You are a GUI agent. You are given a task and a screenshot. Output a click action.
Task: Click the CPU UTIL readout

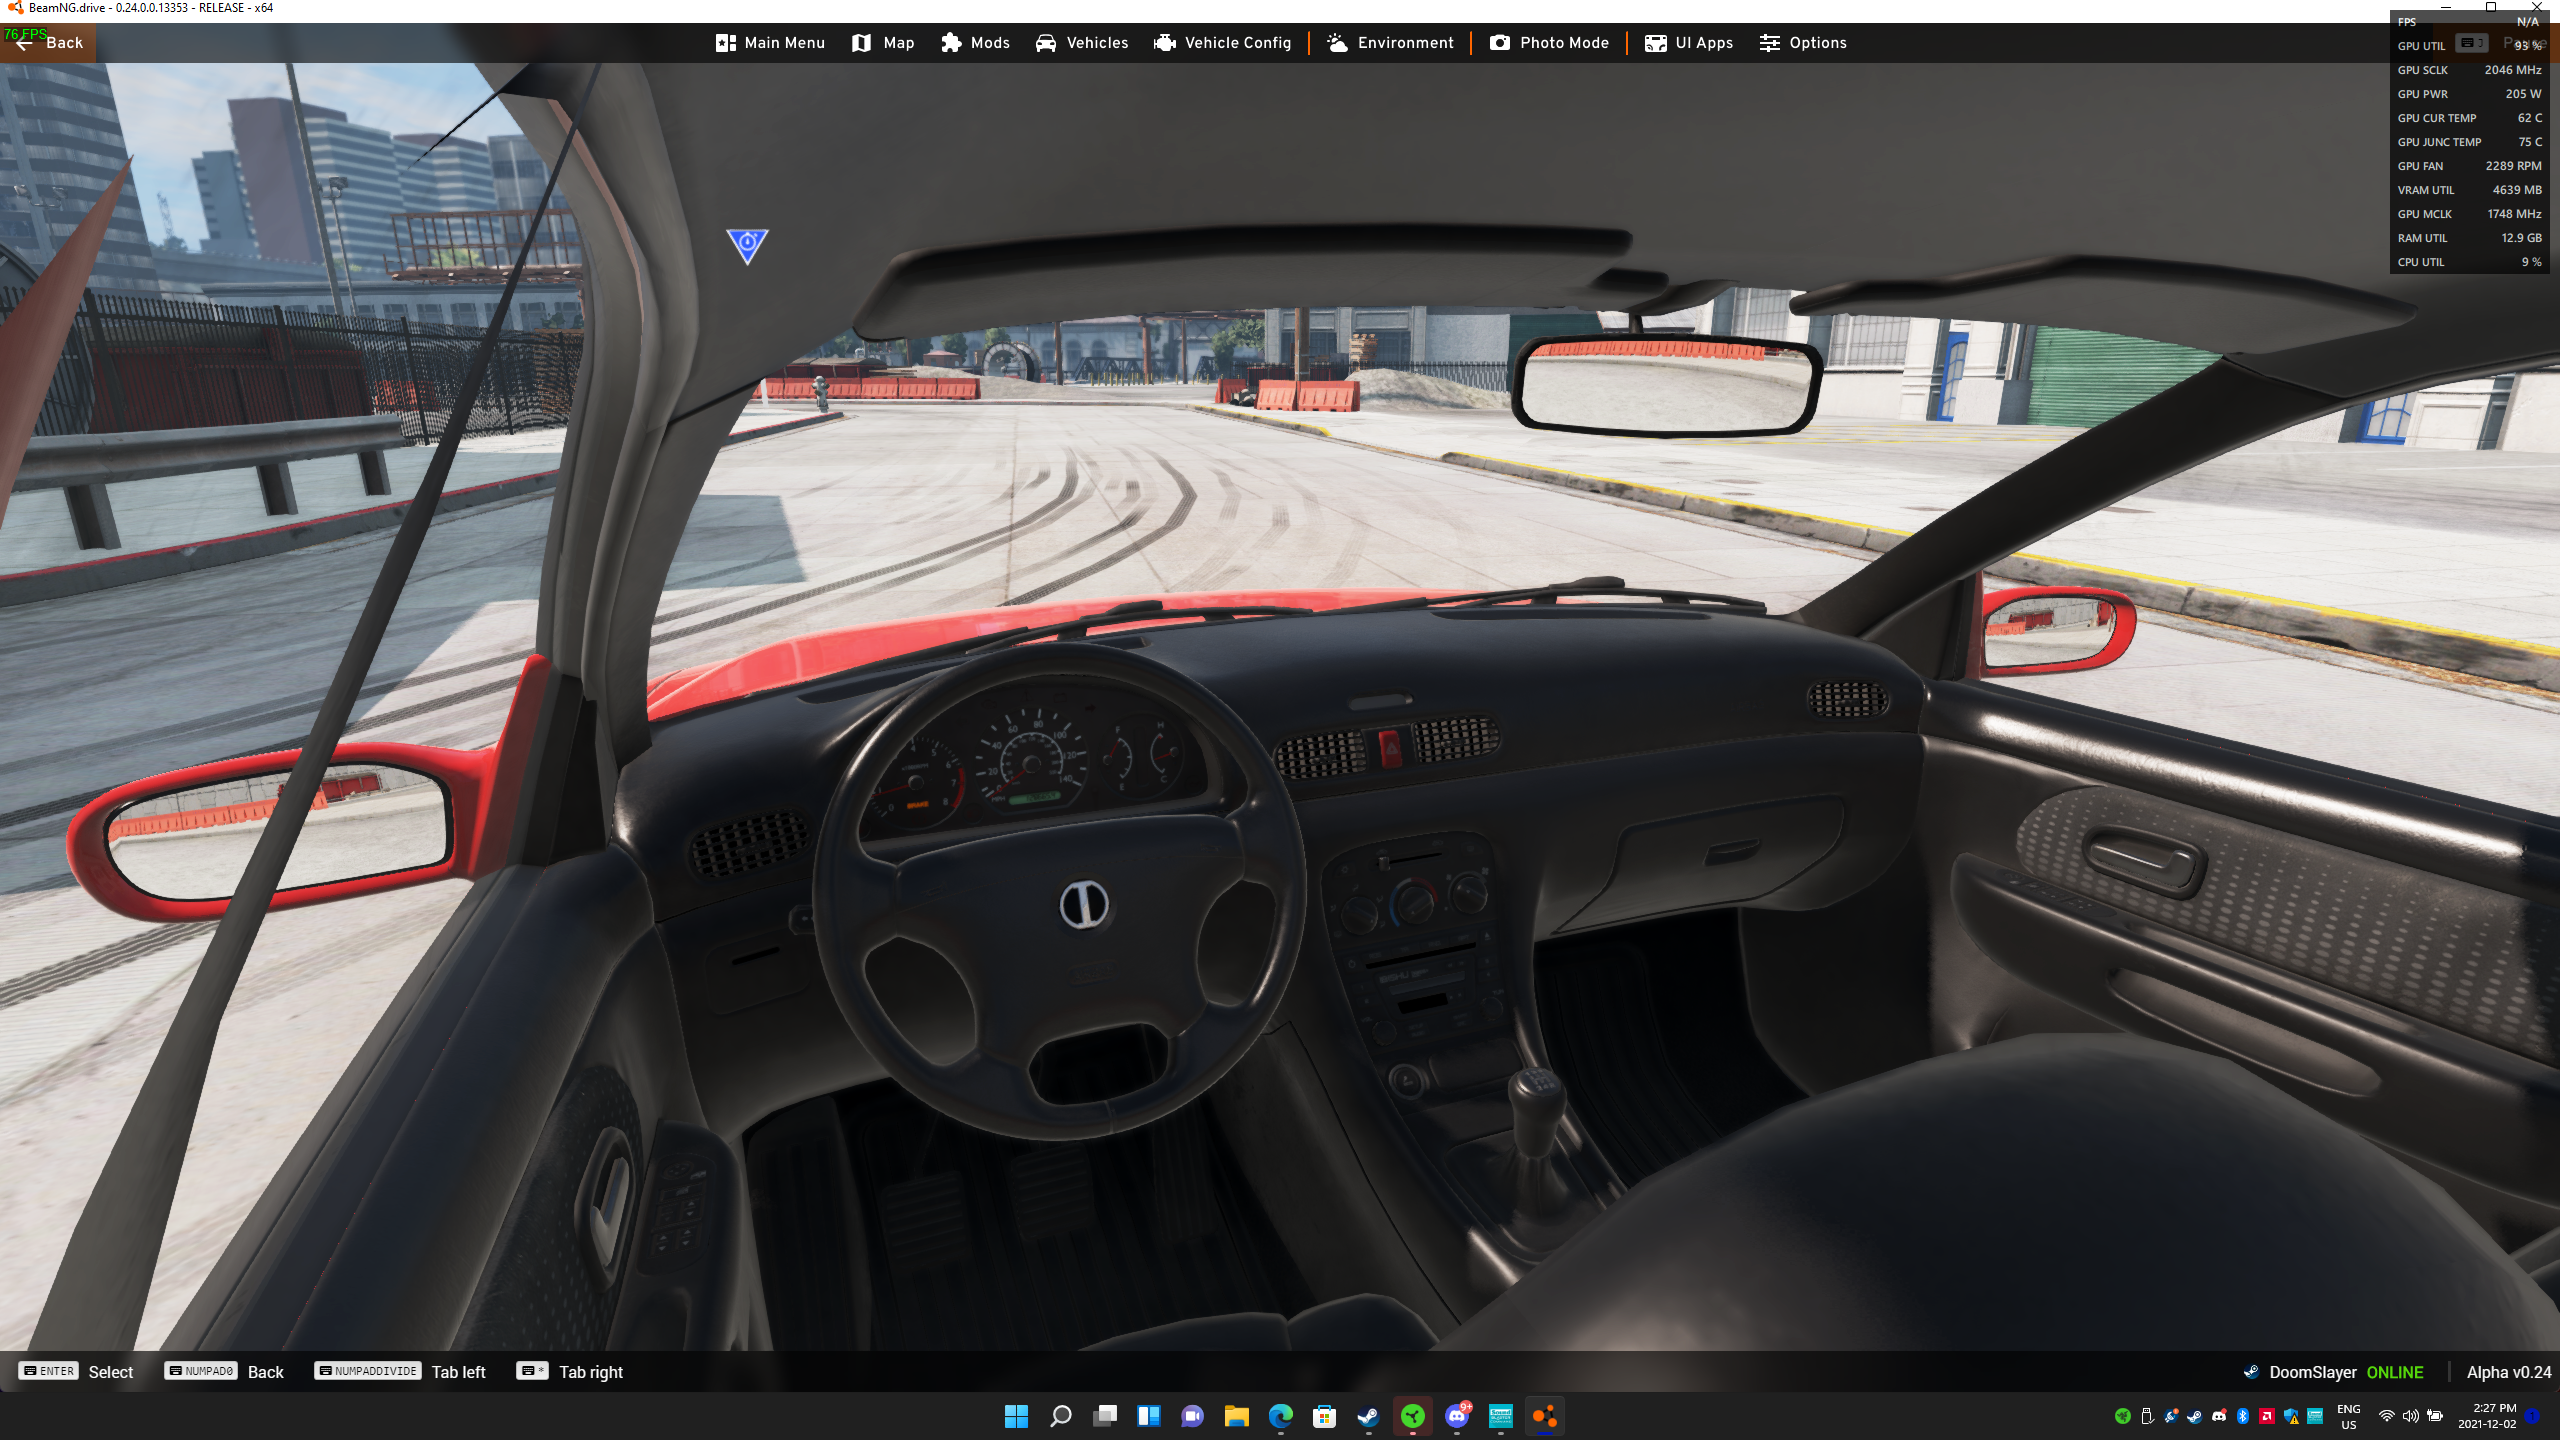tap(2469, 262)
